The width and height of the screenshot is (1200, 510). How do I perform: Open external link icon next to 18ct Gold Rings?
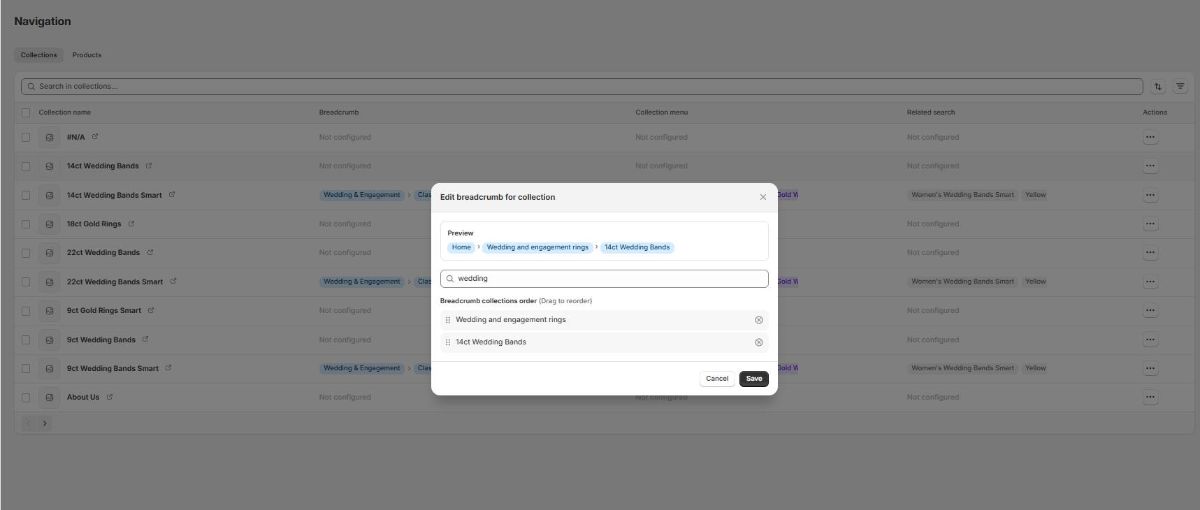click(x=132, y=224)
